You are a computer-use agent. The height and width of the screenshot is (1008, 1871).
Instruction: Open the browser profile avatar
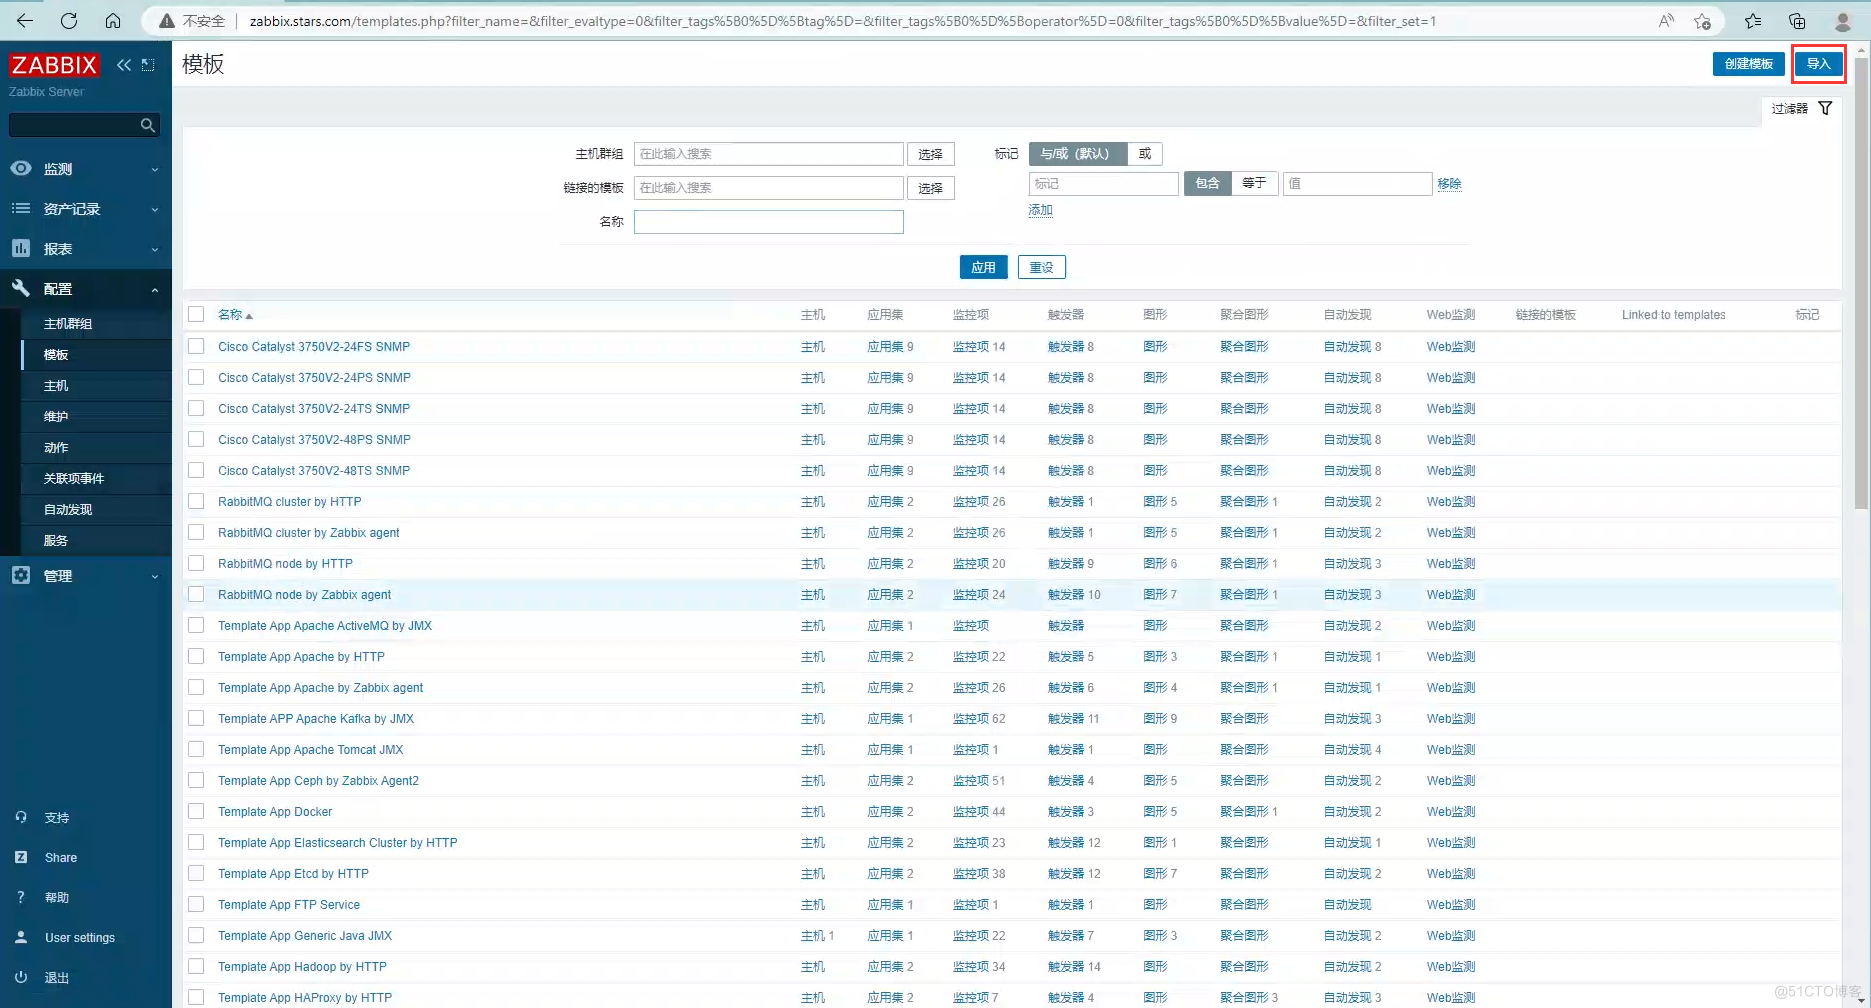(1843, 21)
